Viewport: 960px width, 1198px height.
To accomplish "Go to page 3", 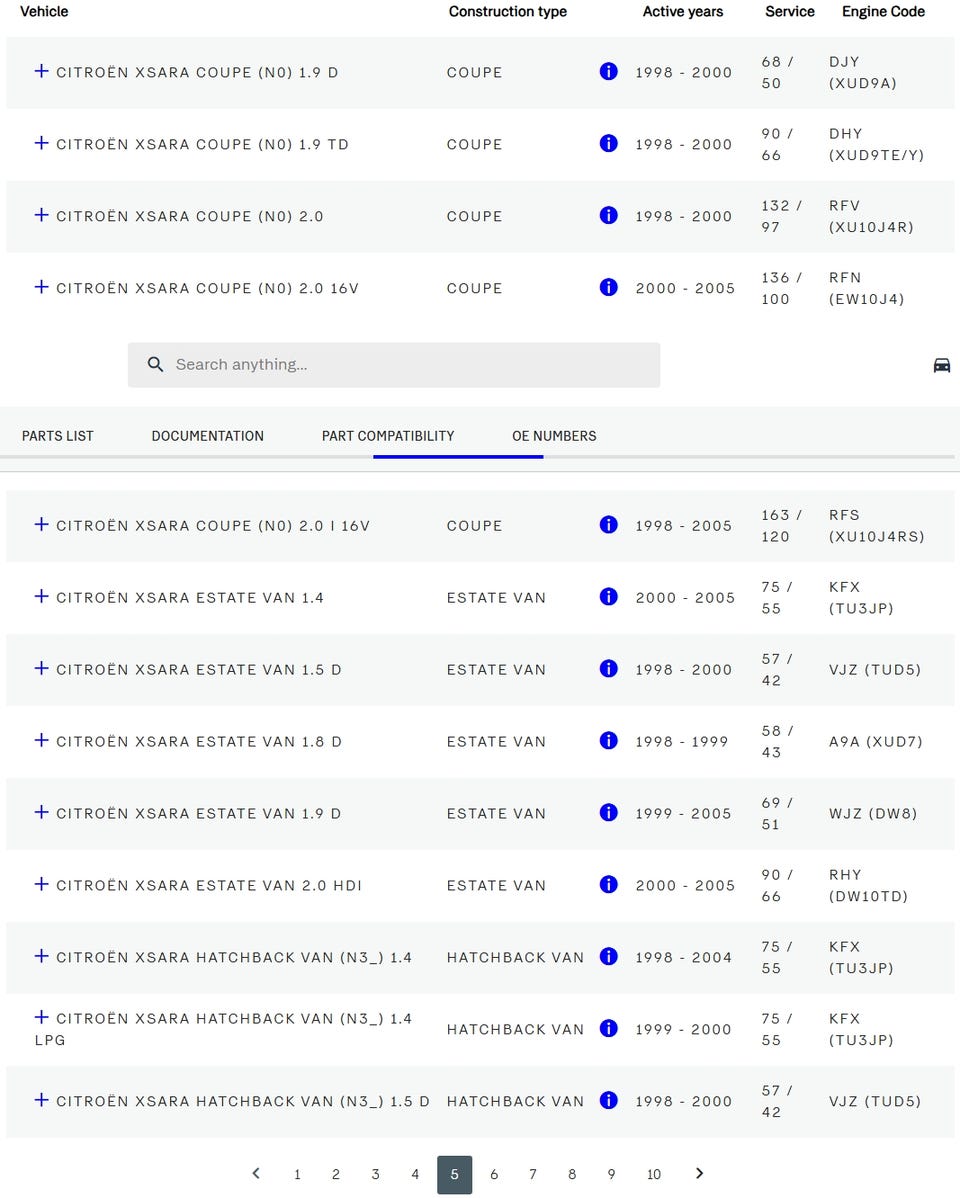I will pos(375,1174).
